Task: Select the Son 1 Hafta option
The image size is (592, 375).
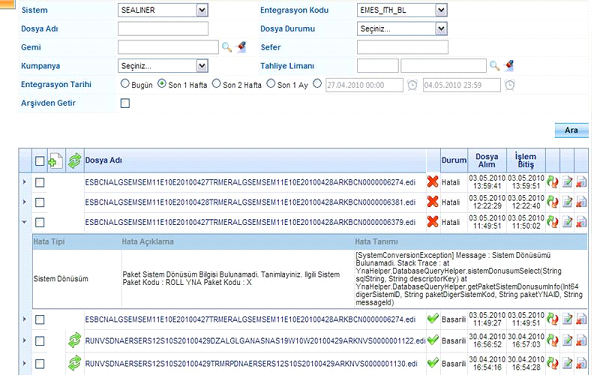Action: point(162,84)
